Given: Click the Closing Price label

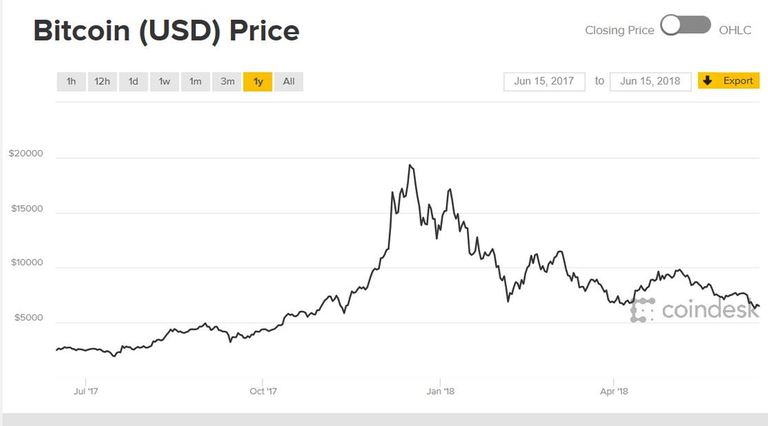Looking at the screenshot, I should pos(619,30).
